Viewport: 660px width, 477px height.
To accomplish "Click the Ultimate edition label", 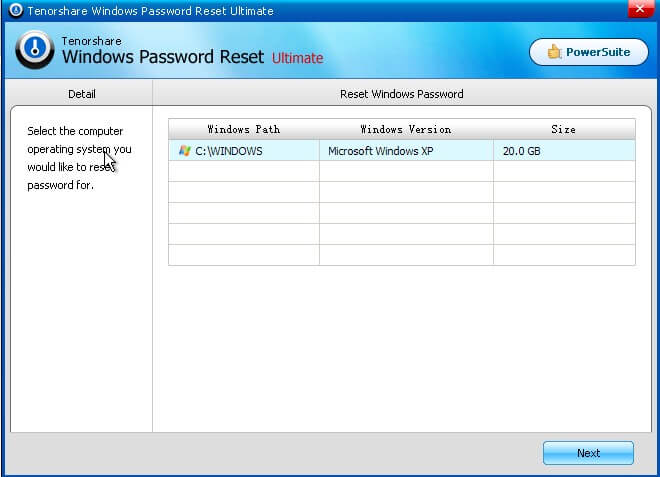I will coord(297,58).
